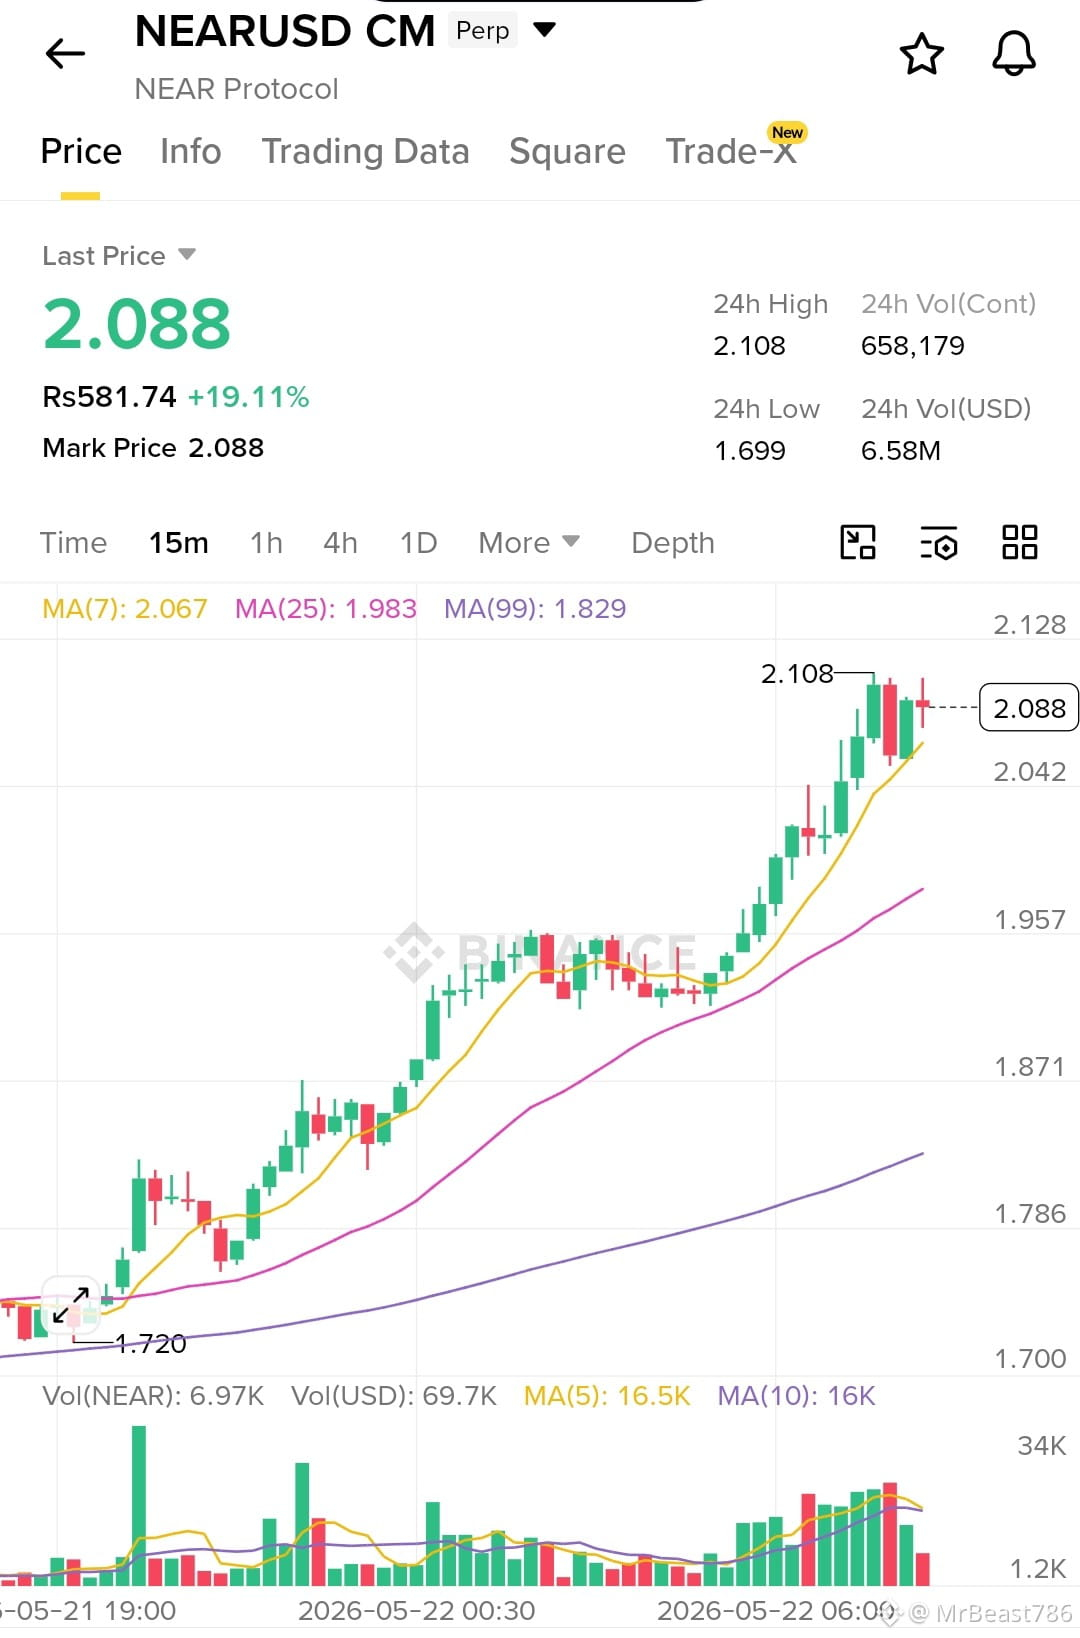Open the Trading Data tab
The image size is (1080, 1638).
coord(365,151)
